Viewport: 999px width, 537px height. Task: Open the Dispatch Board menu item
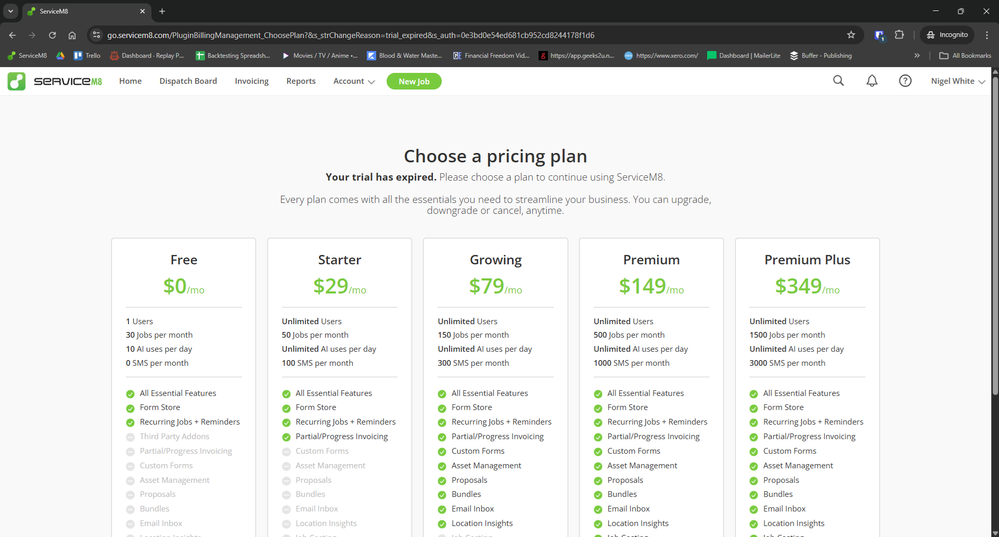[x=188, y=82]
